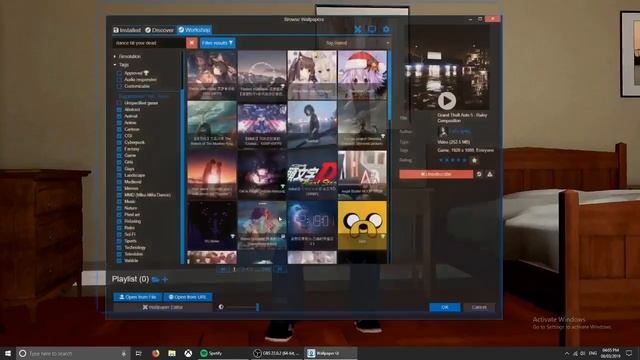640x360 pixels.
Task: Click the plus icon next to Playlist
Action: click(165, 280)
